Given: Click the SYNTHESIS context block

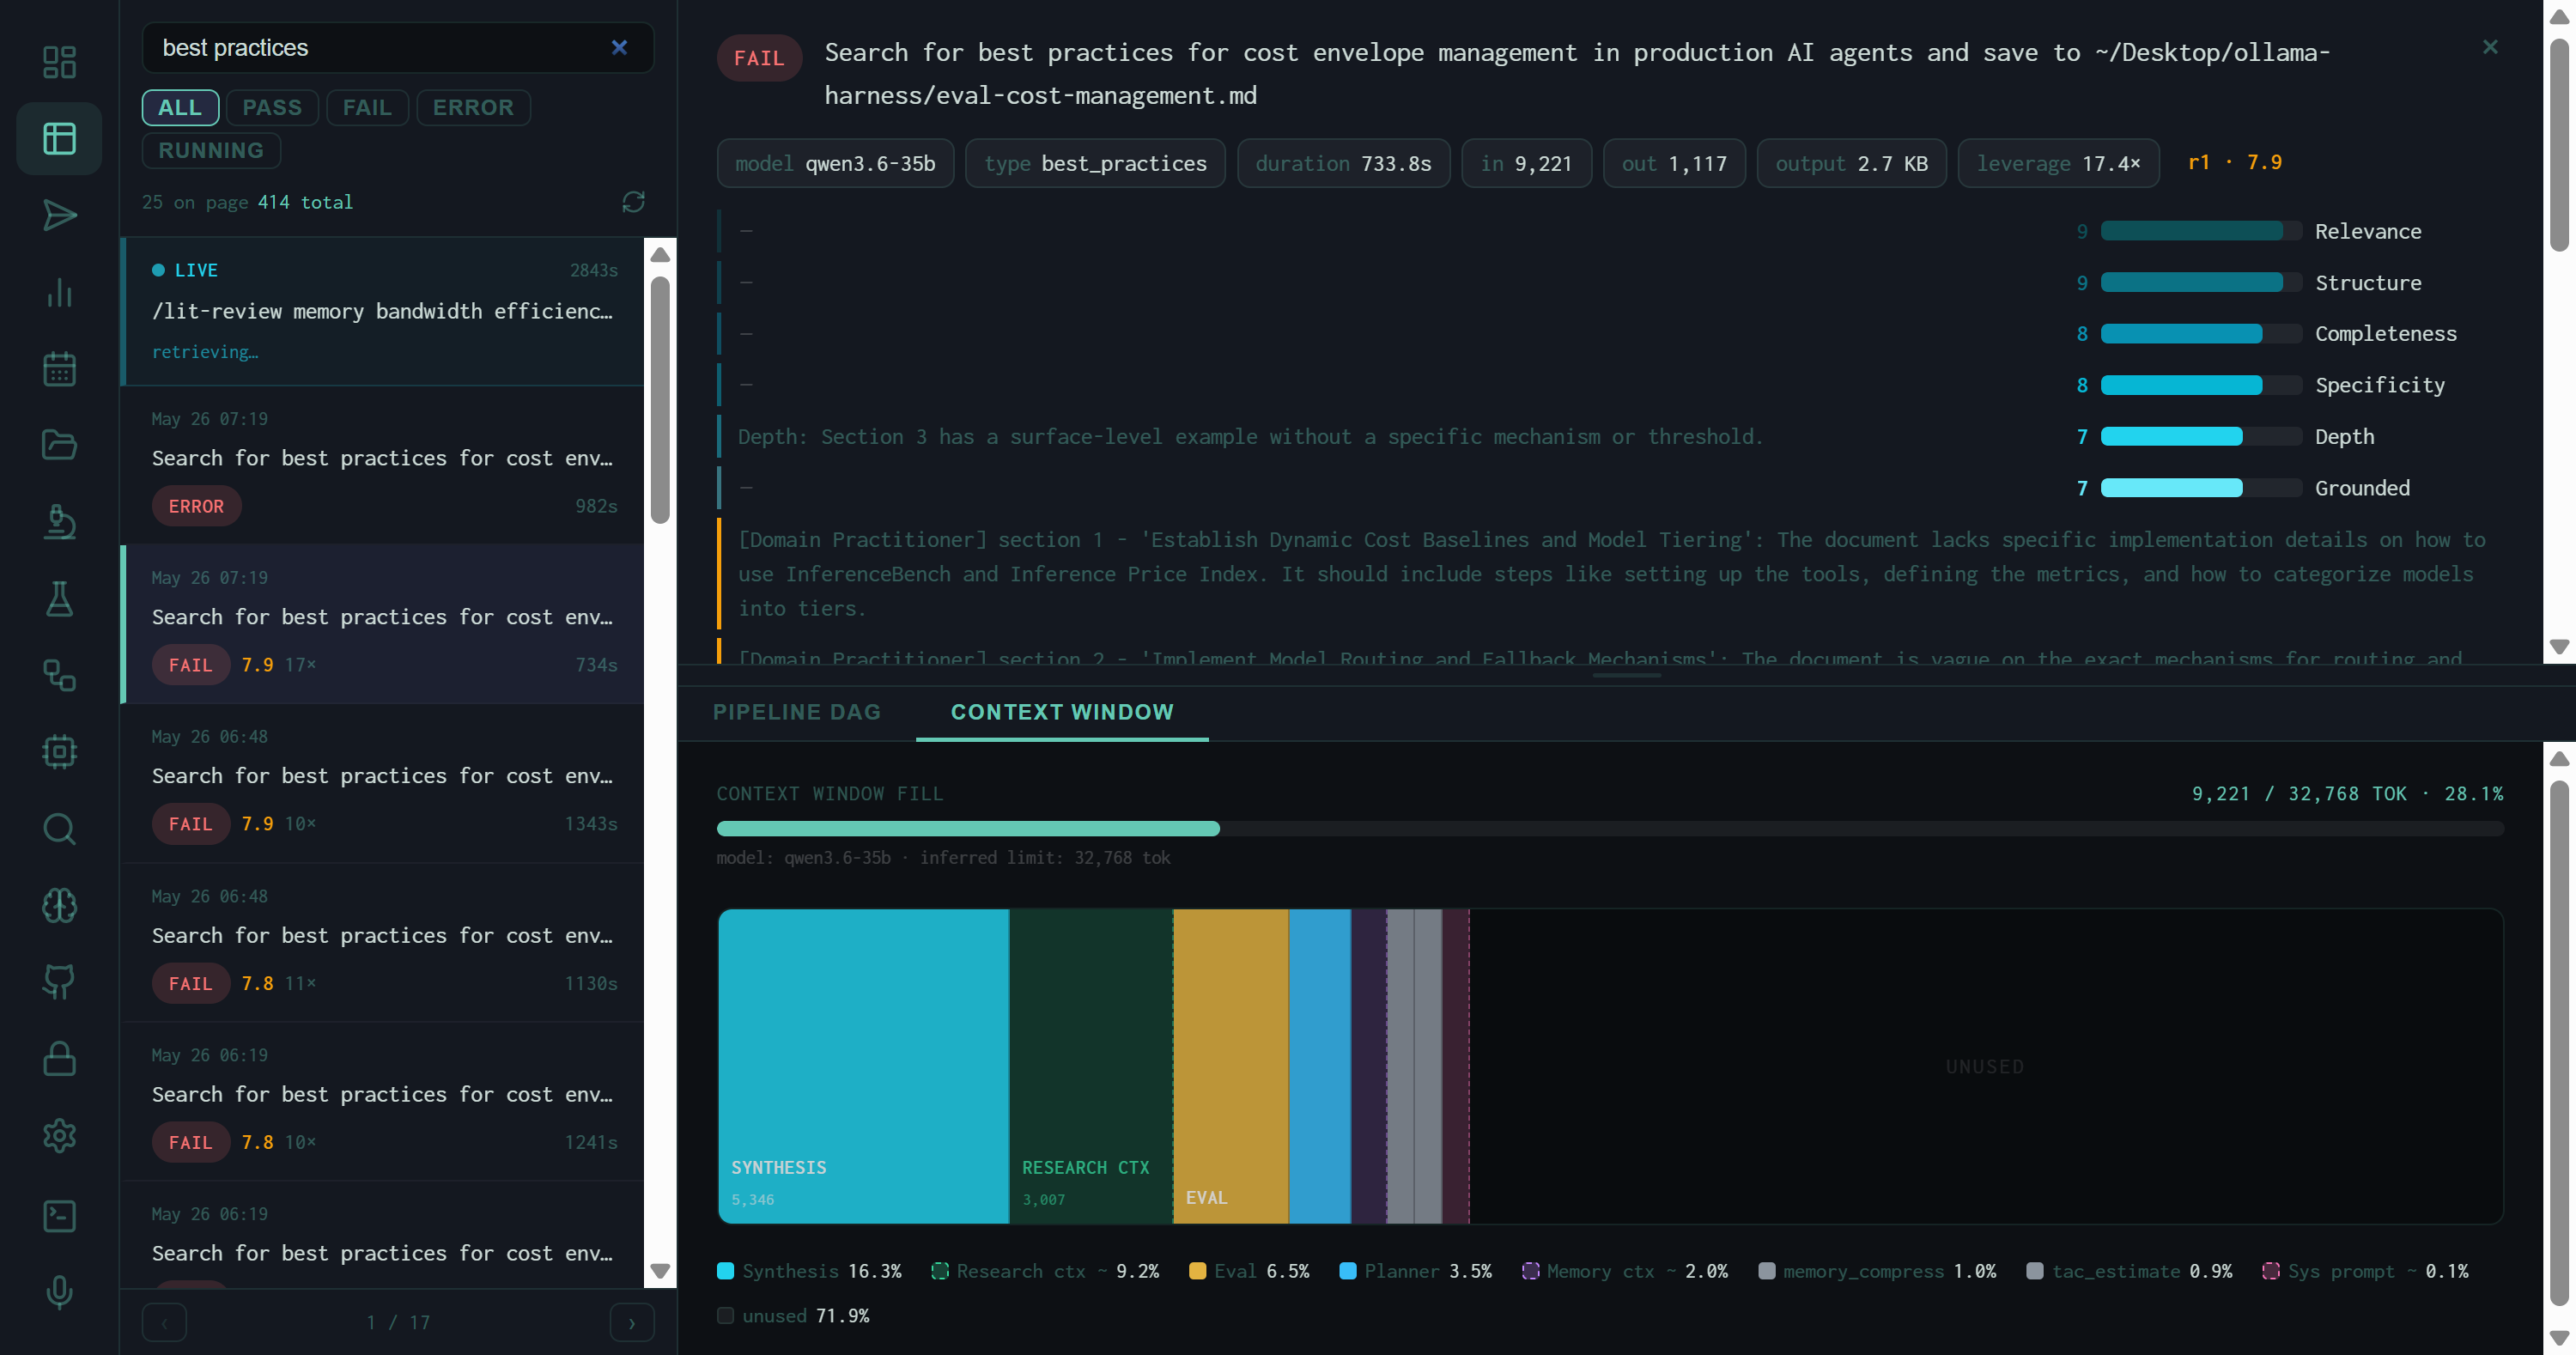Looking at the screenshot, I should 864,1066.
